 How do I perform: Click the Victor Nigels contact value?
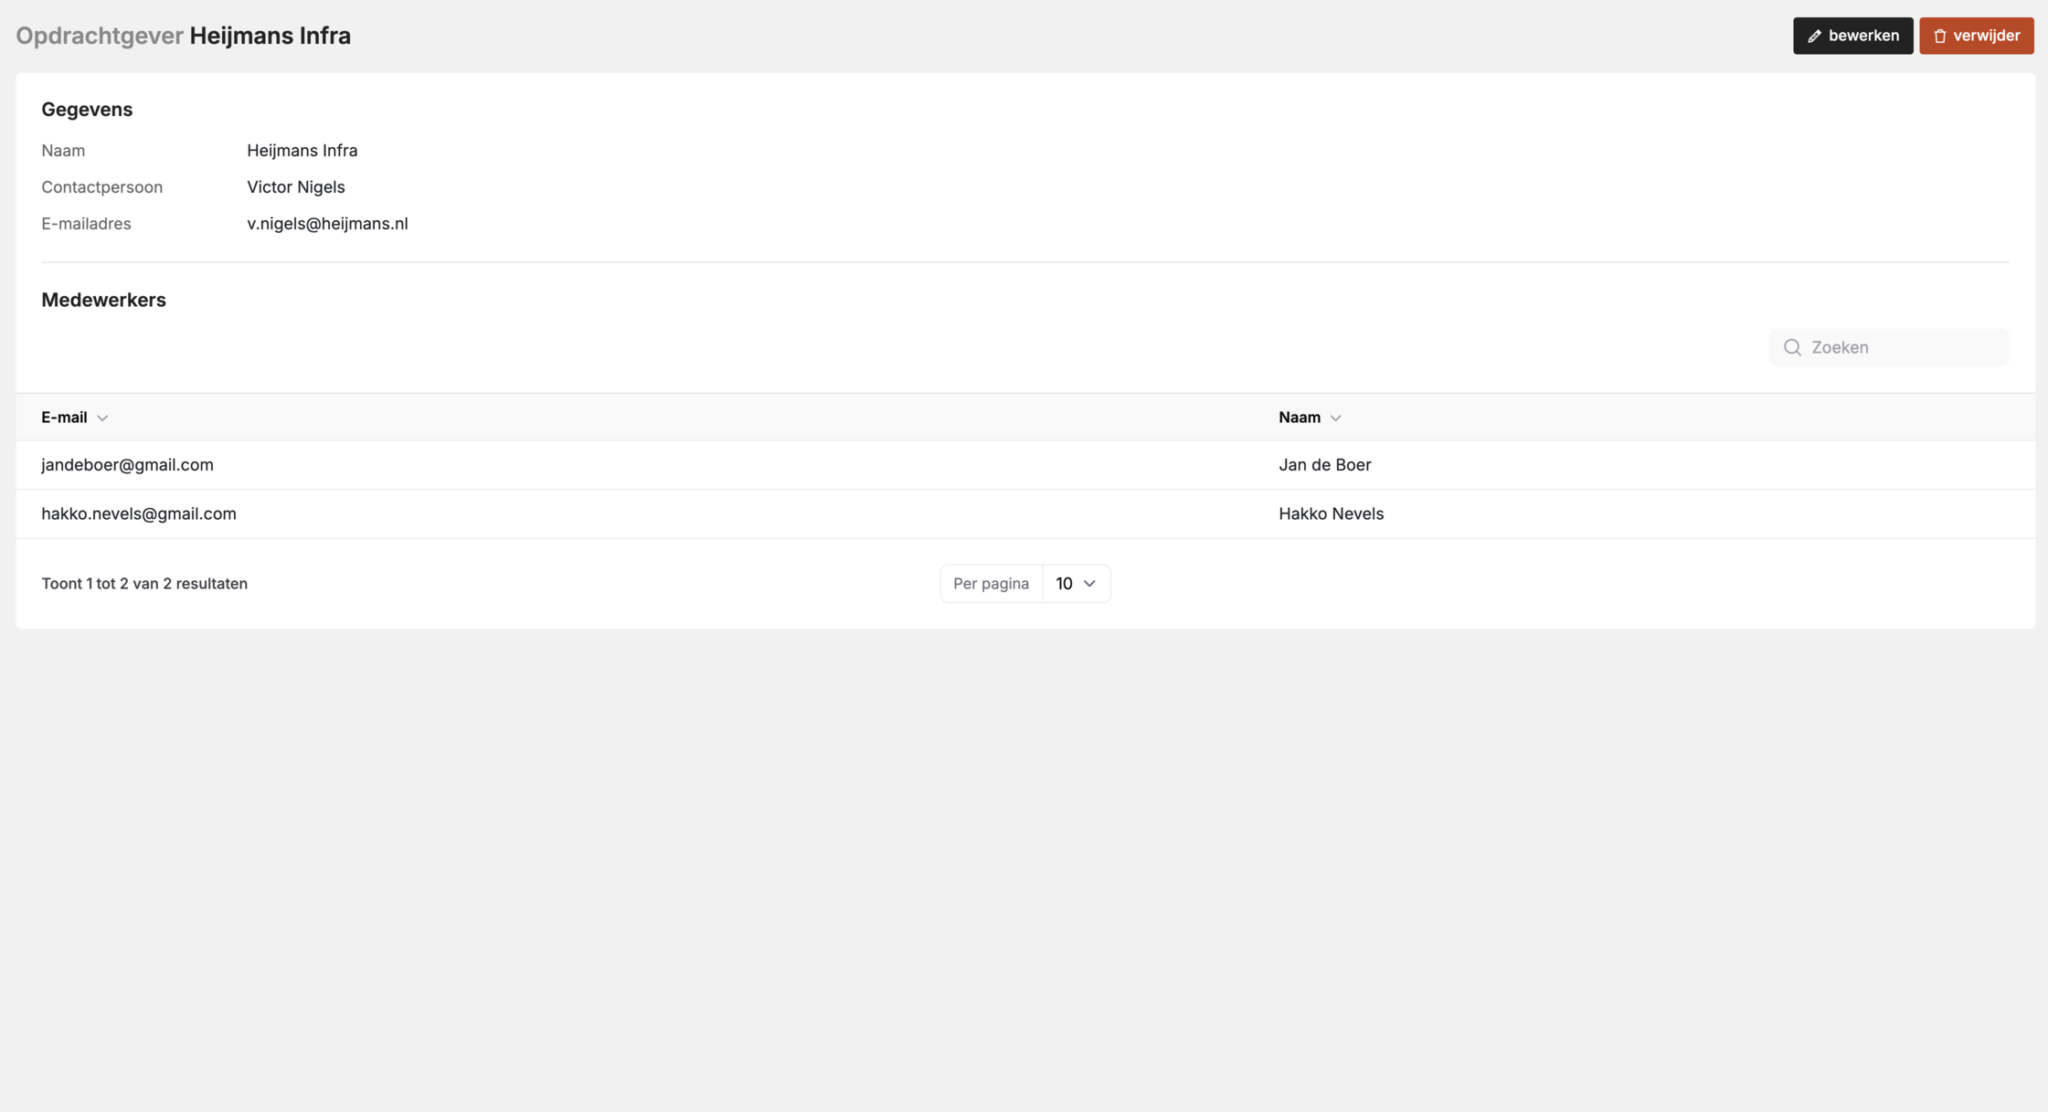pyautogui.click(x=296, y=187)
